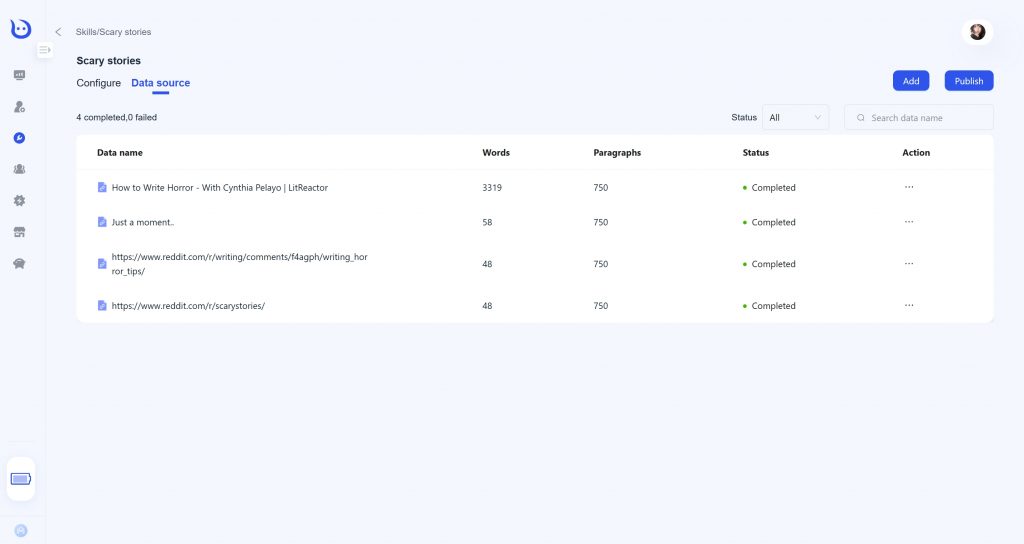Open the group members icon in sidebar
The image size is (1024, 544).
(x=20, y=169)
